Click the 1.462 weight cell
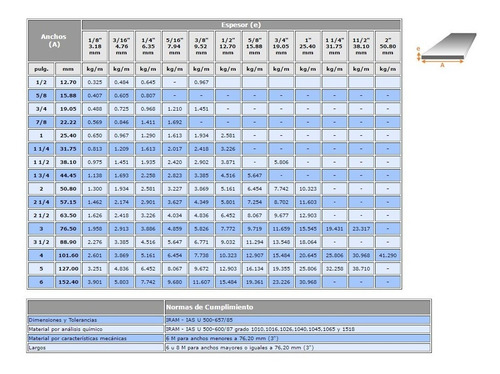 click(x=95, y=202)
